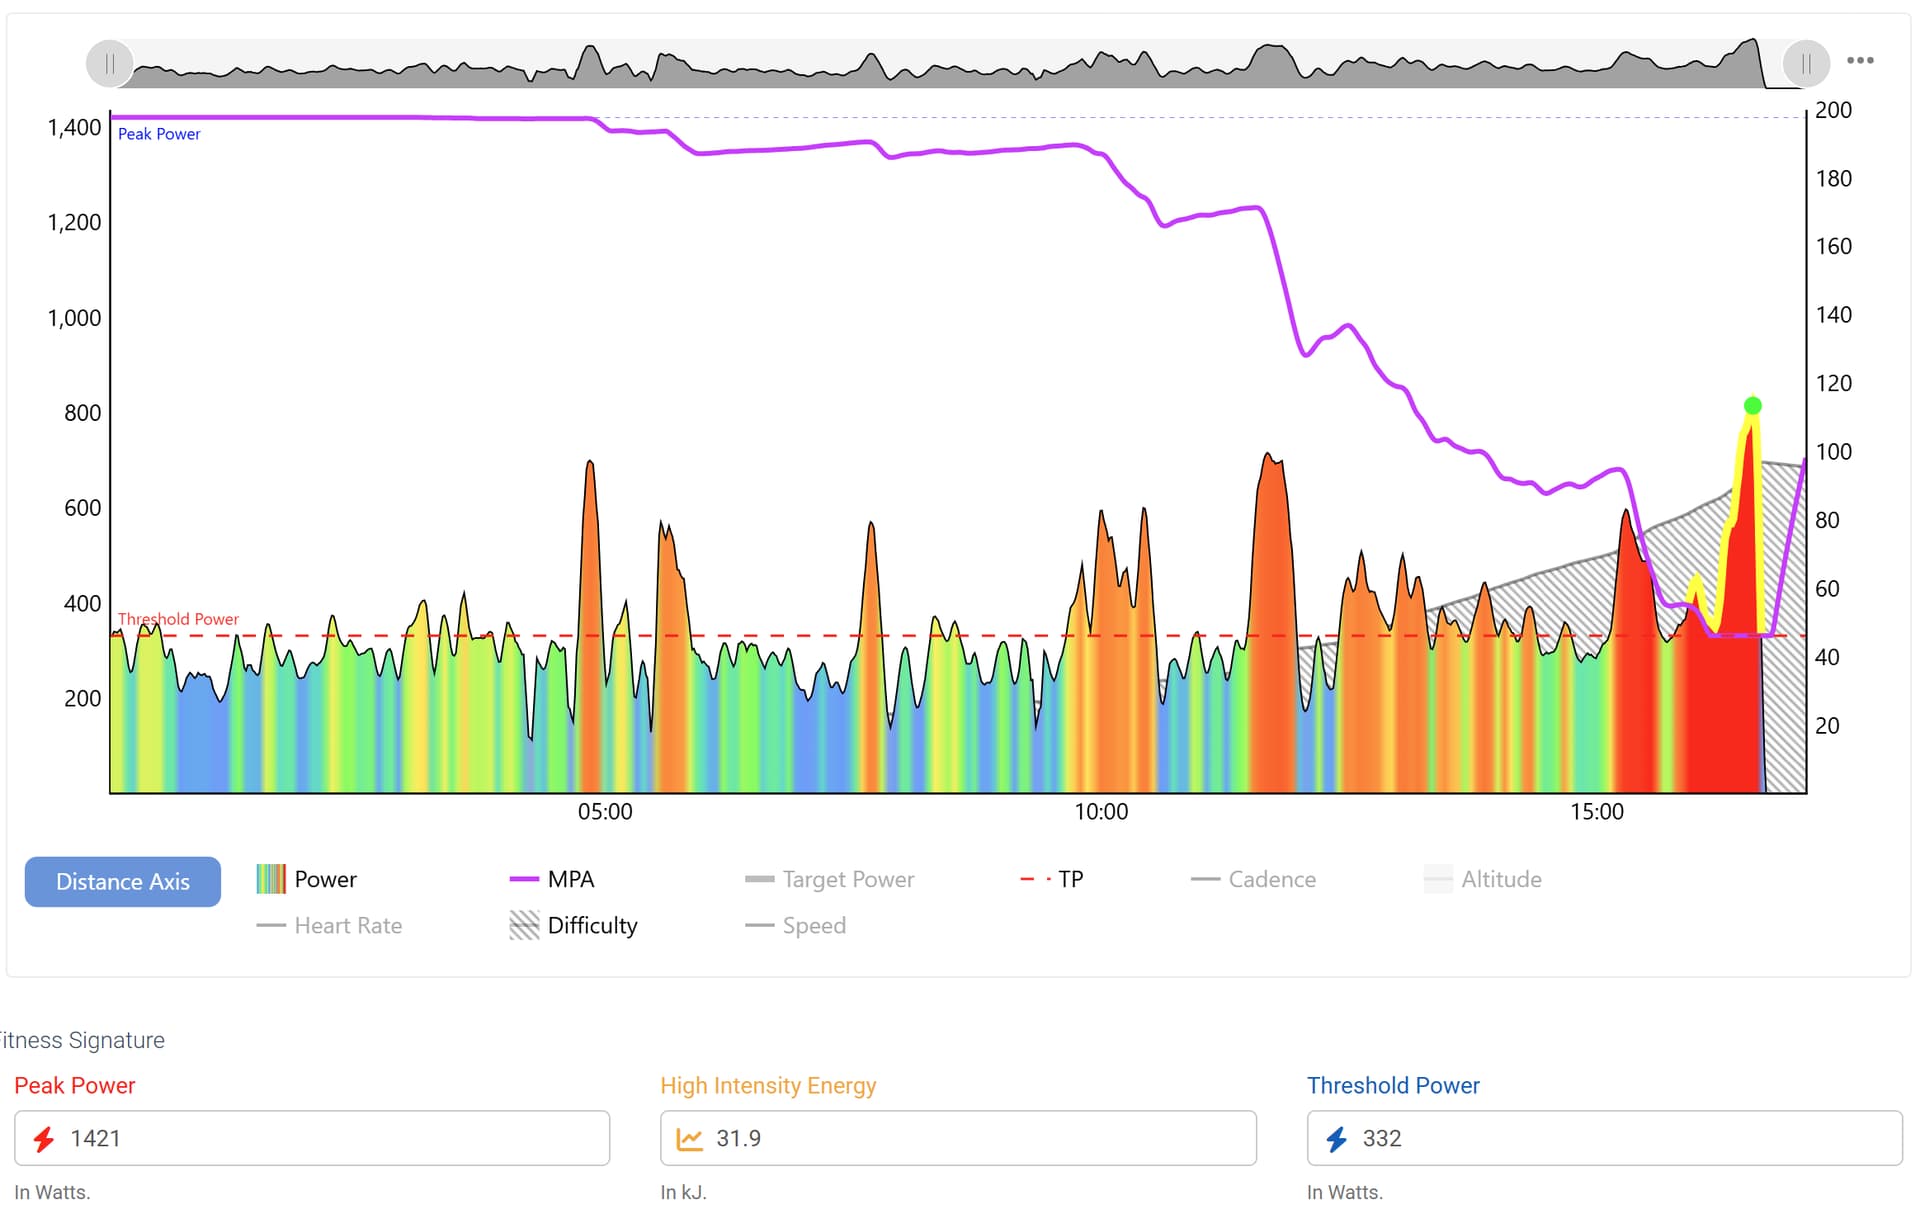Click the blue lightning bolt Threshold Power icon
The width and height of the screenshot is (1920, 1214).
click(1337, 1139)
